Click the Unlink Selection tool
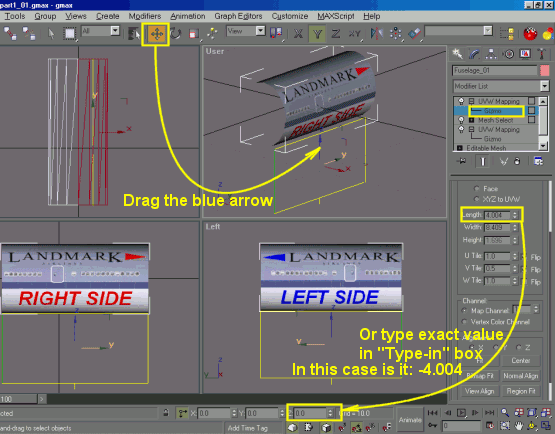 click(x=29, y=34)
